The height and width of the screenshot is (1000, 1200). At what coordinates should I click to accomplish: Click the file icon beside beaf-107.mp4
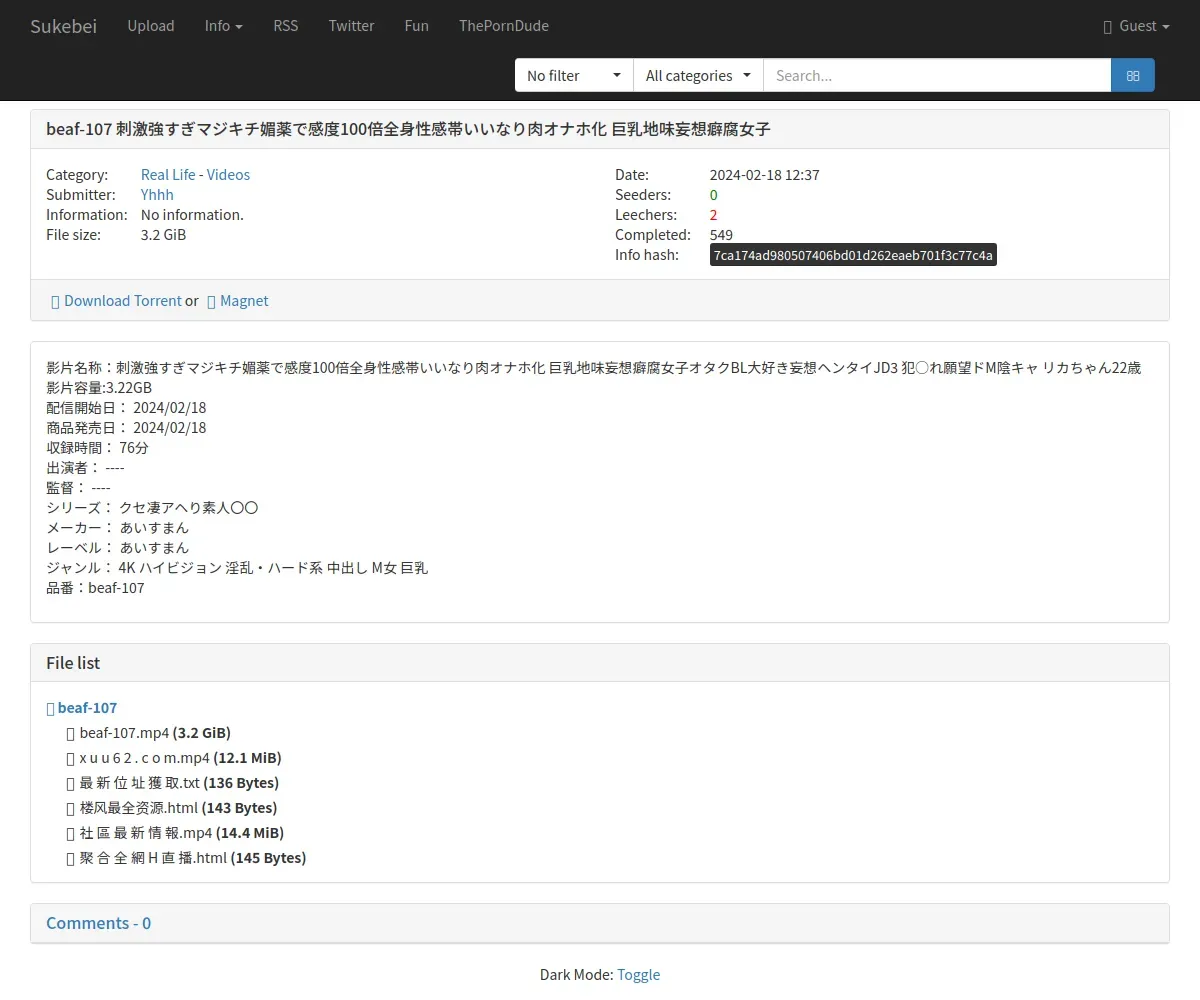pyautogui.click(x=70, y=733)
